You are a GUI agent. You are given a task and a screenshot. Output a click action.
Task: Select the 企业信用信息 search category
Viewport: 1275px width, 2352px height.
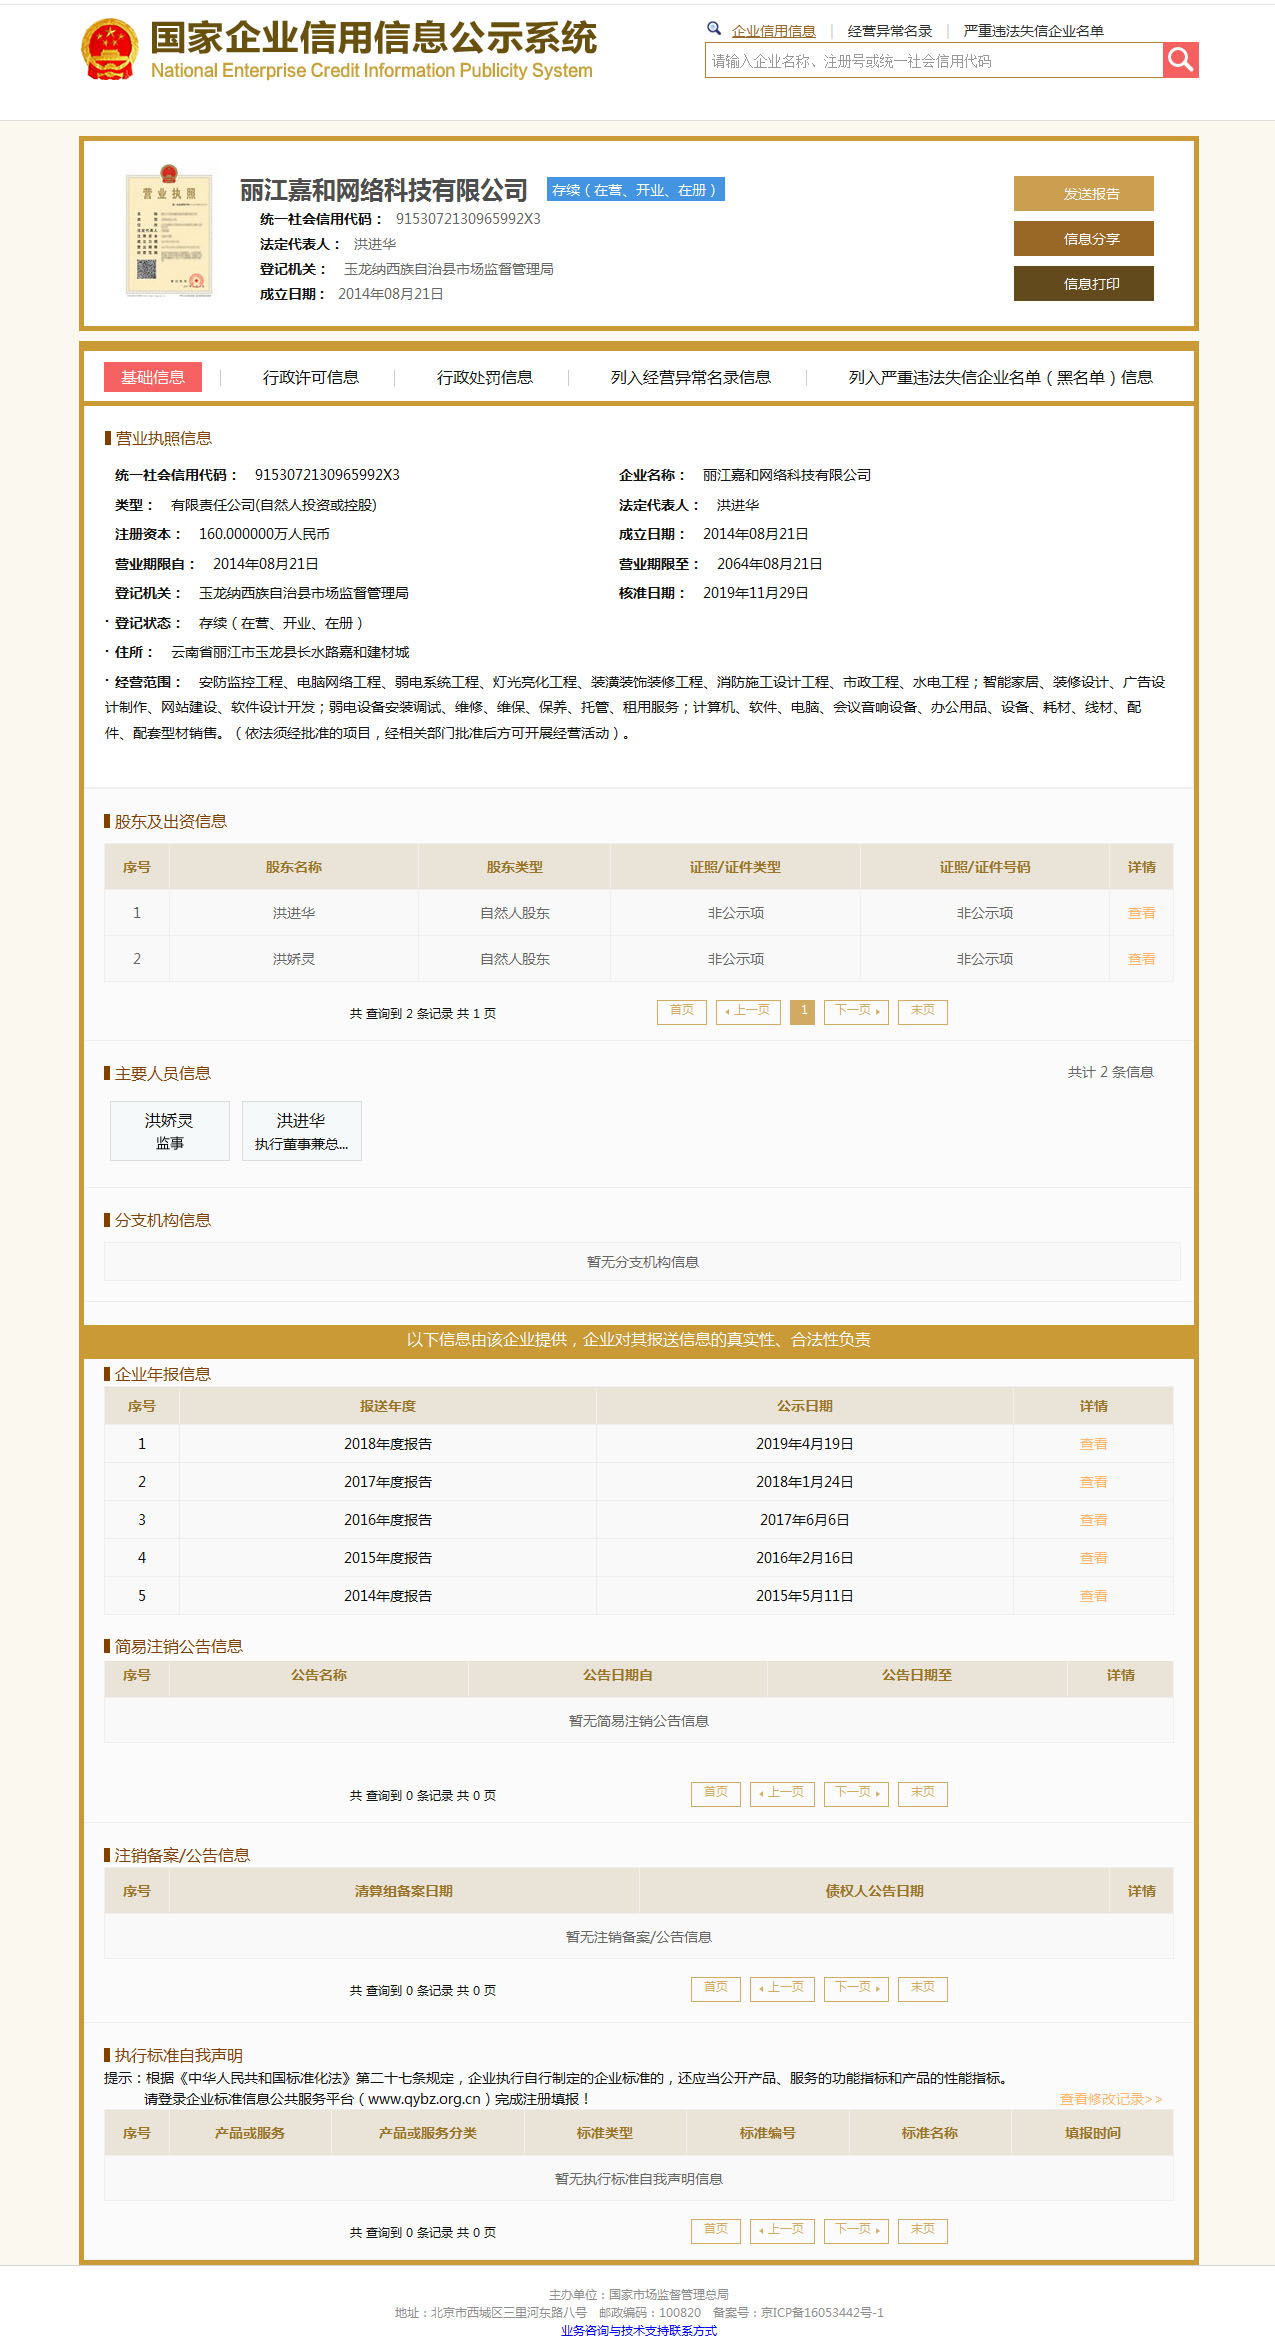(x=773, y=31)
